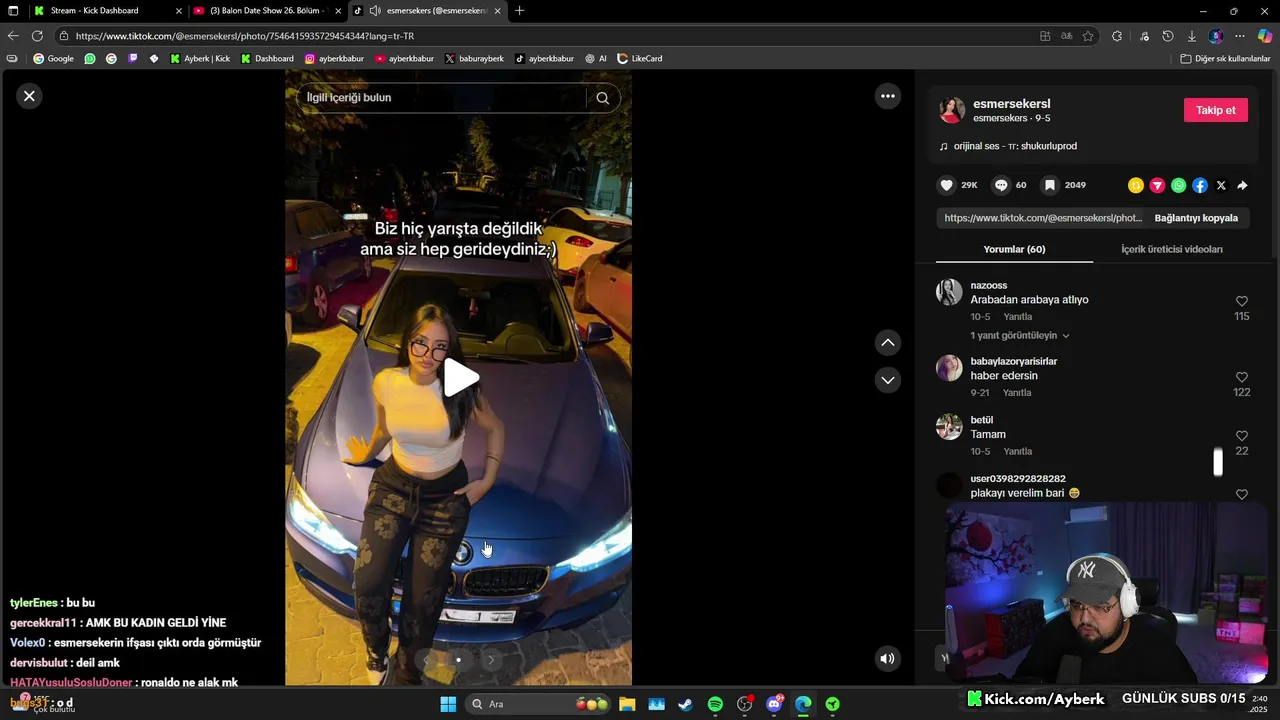Go to previous post with up chevron
Image resolution: width=1280 pixels, height=720 pixels.
(x=888, y=343)
